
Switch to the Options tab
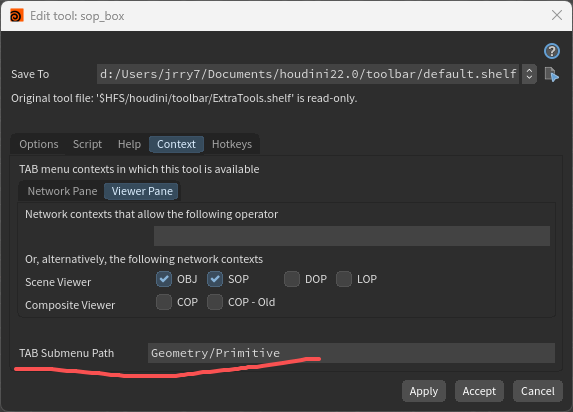(39, 144)
